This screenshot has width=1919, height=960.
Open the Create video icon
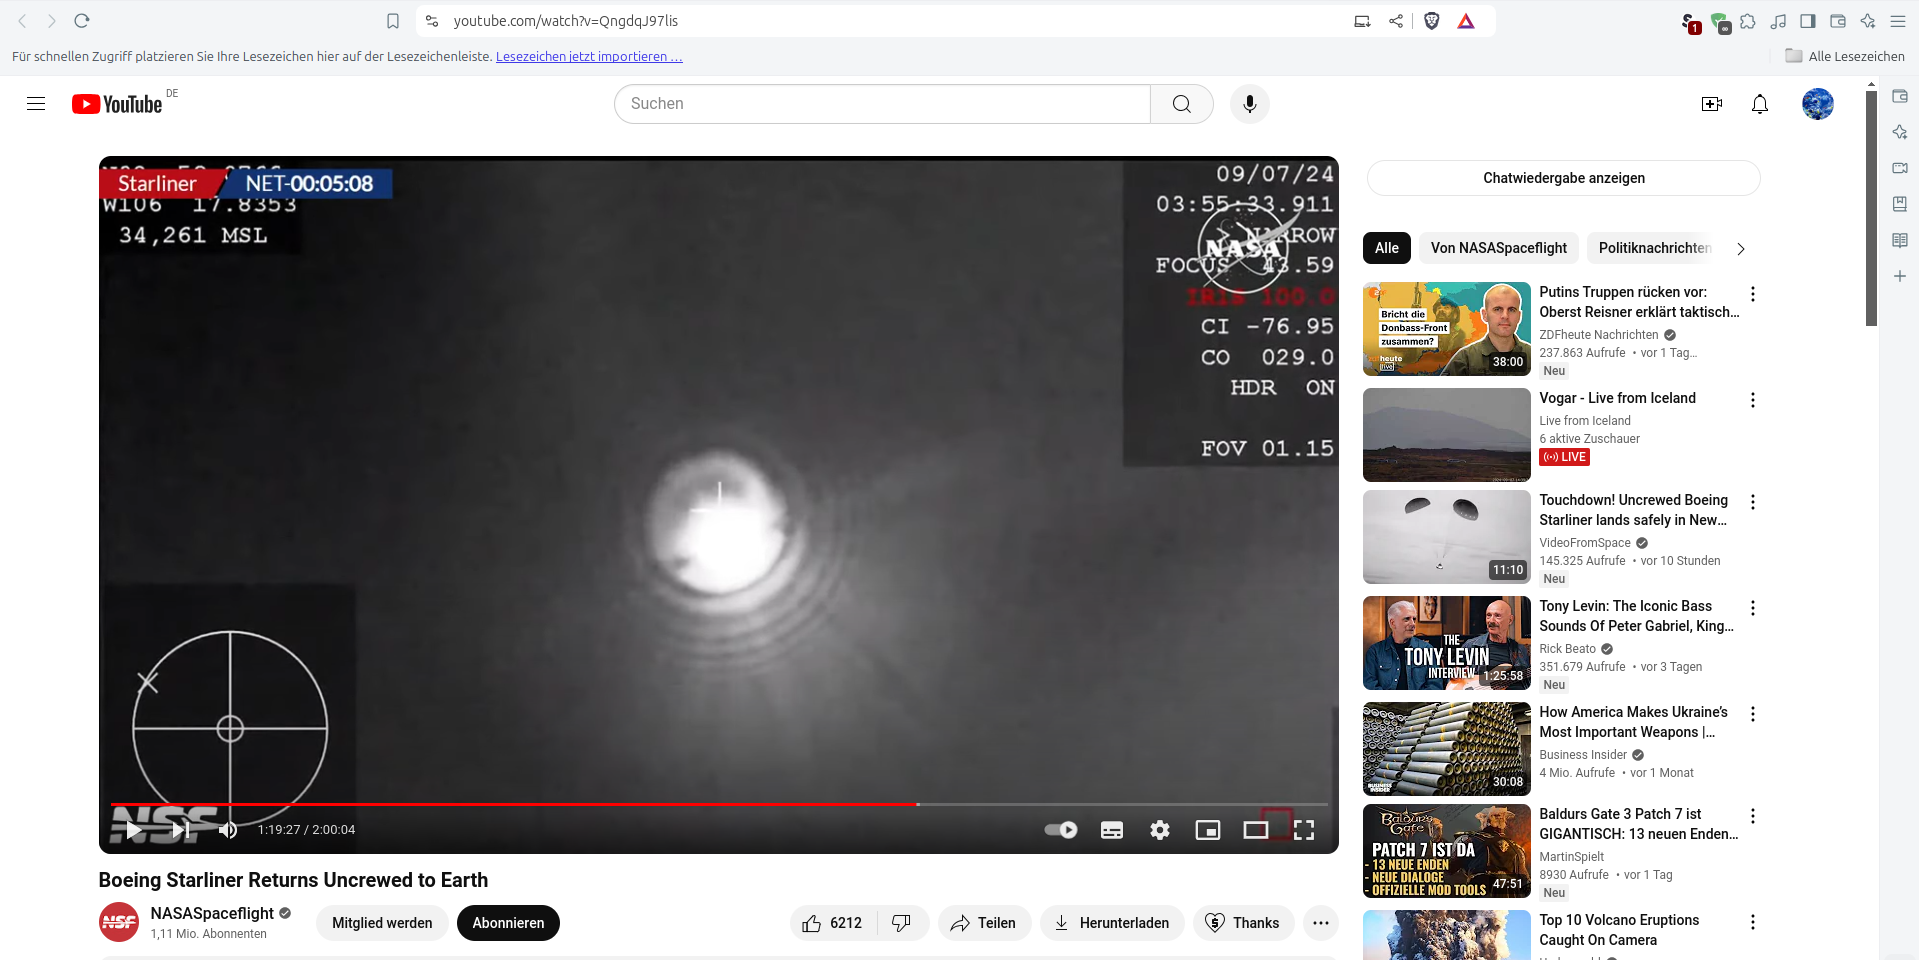1712,104
